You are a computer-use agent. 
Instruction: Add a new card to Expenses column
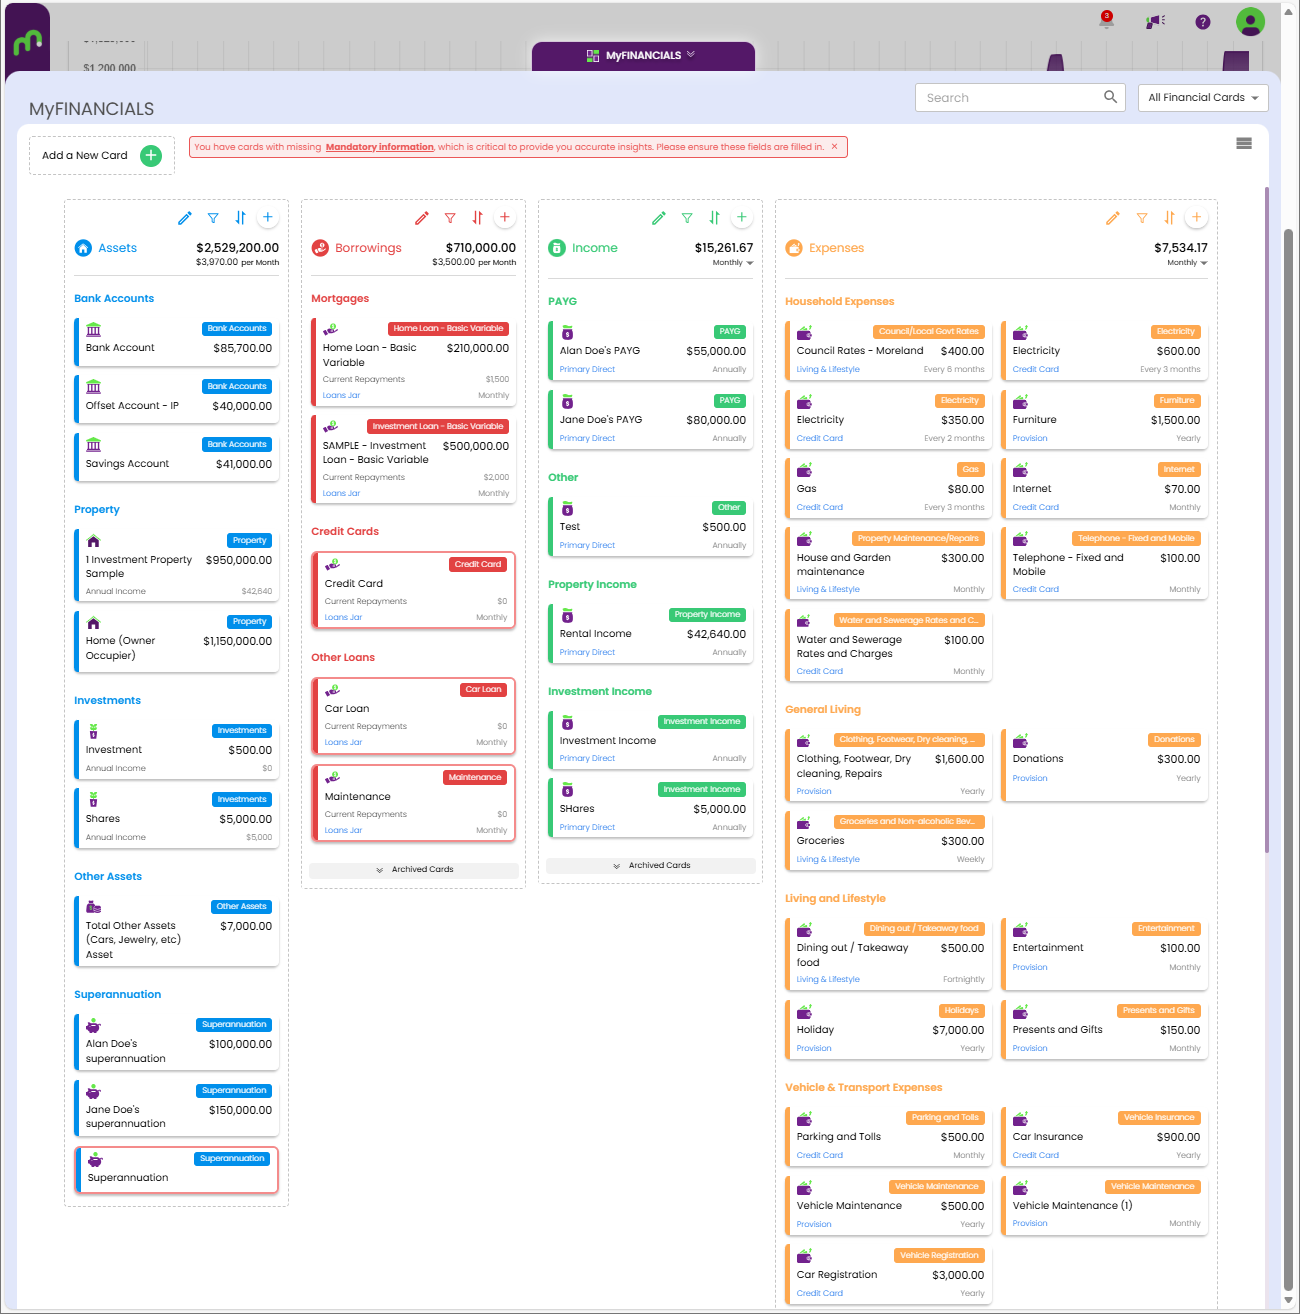click(1197, 218)
